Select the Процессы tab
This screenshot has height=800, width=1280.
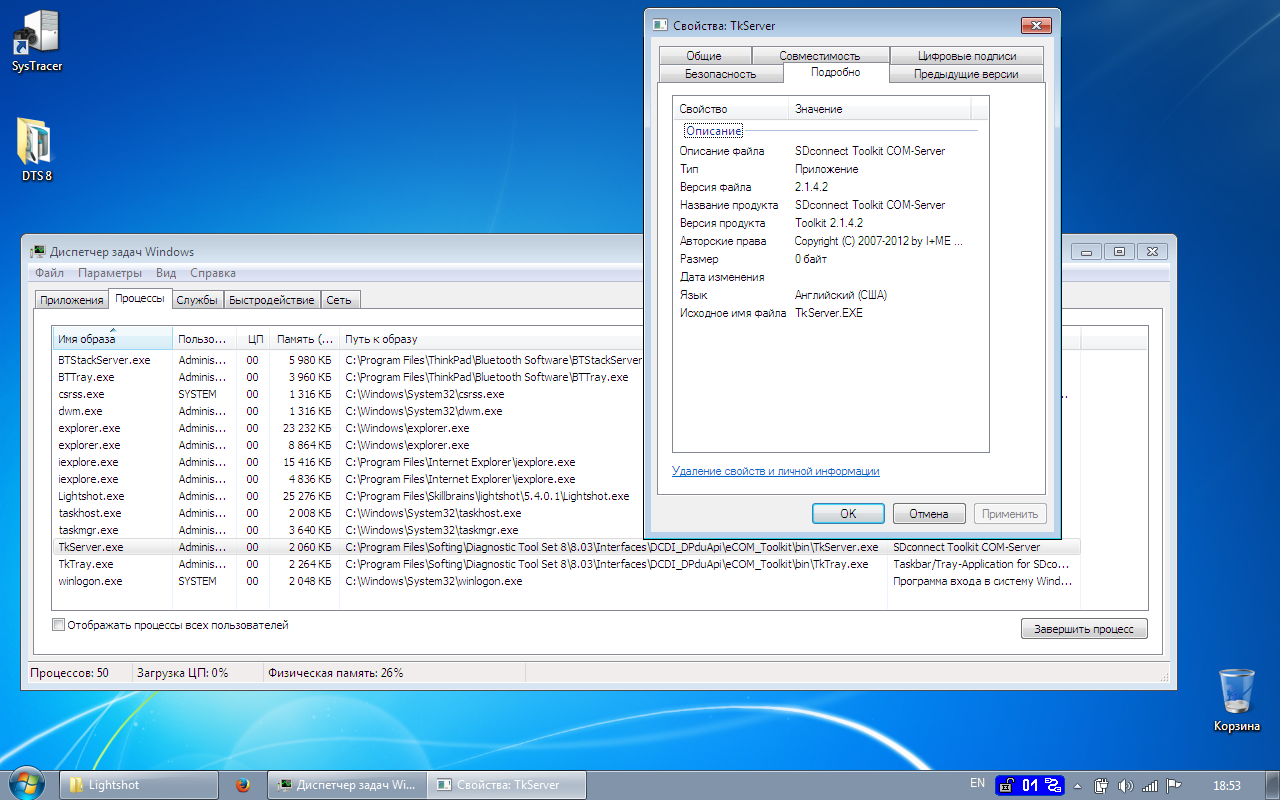click(140, 299)
